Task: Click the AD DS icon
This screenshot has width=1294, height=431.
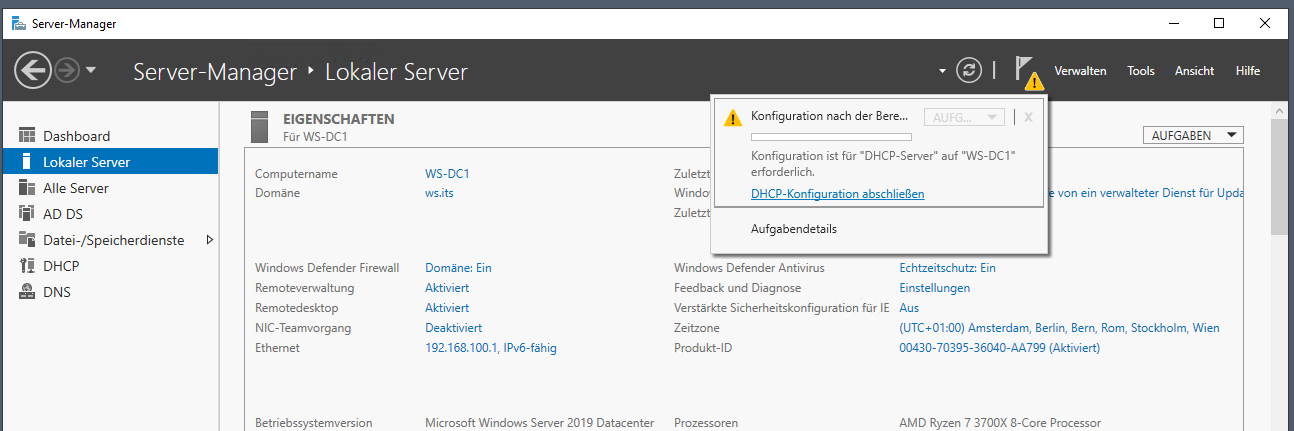Action: 27,213
